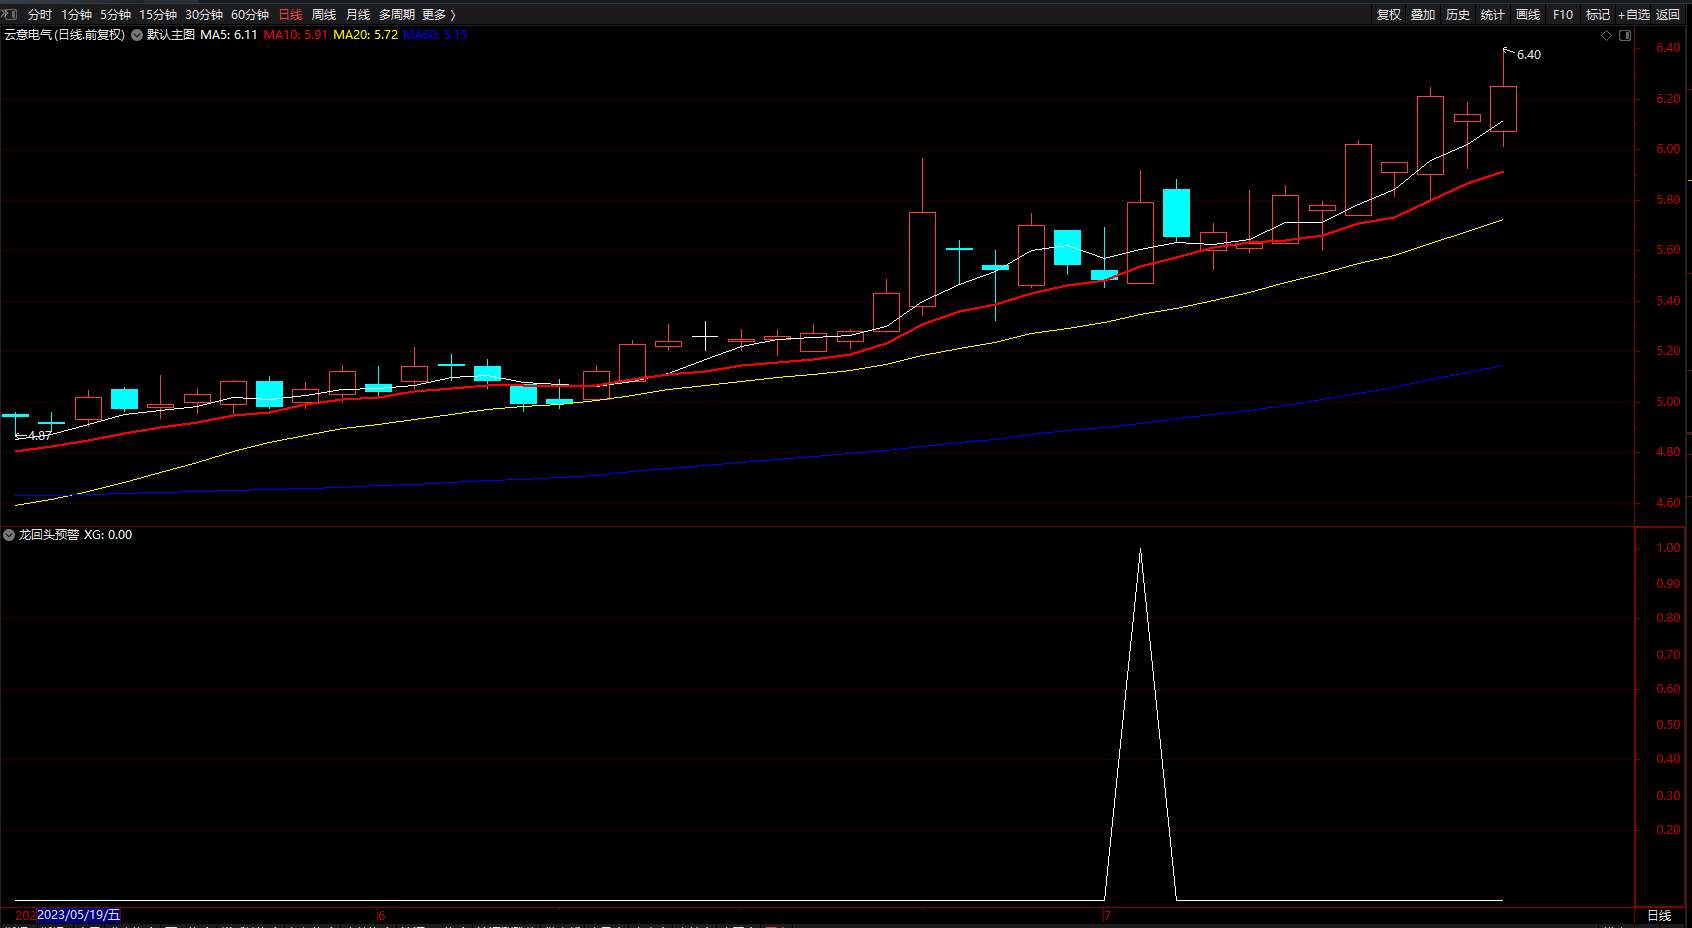Click the 4.87 low price annotation

39,436
